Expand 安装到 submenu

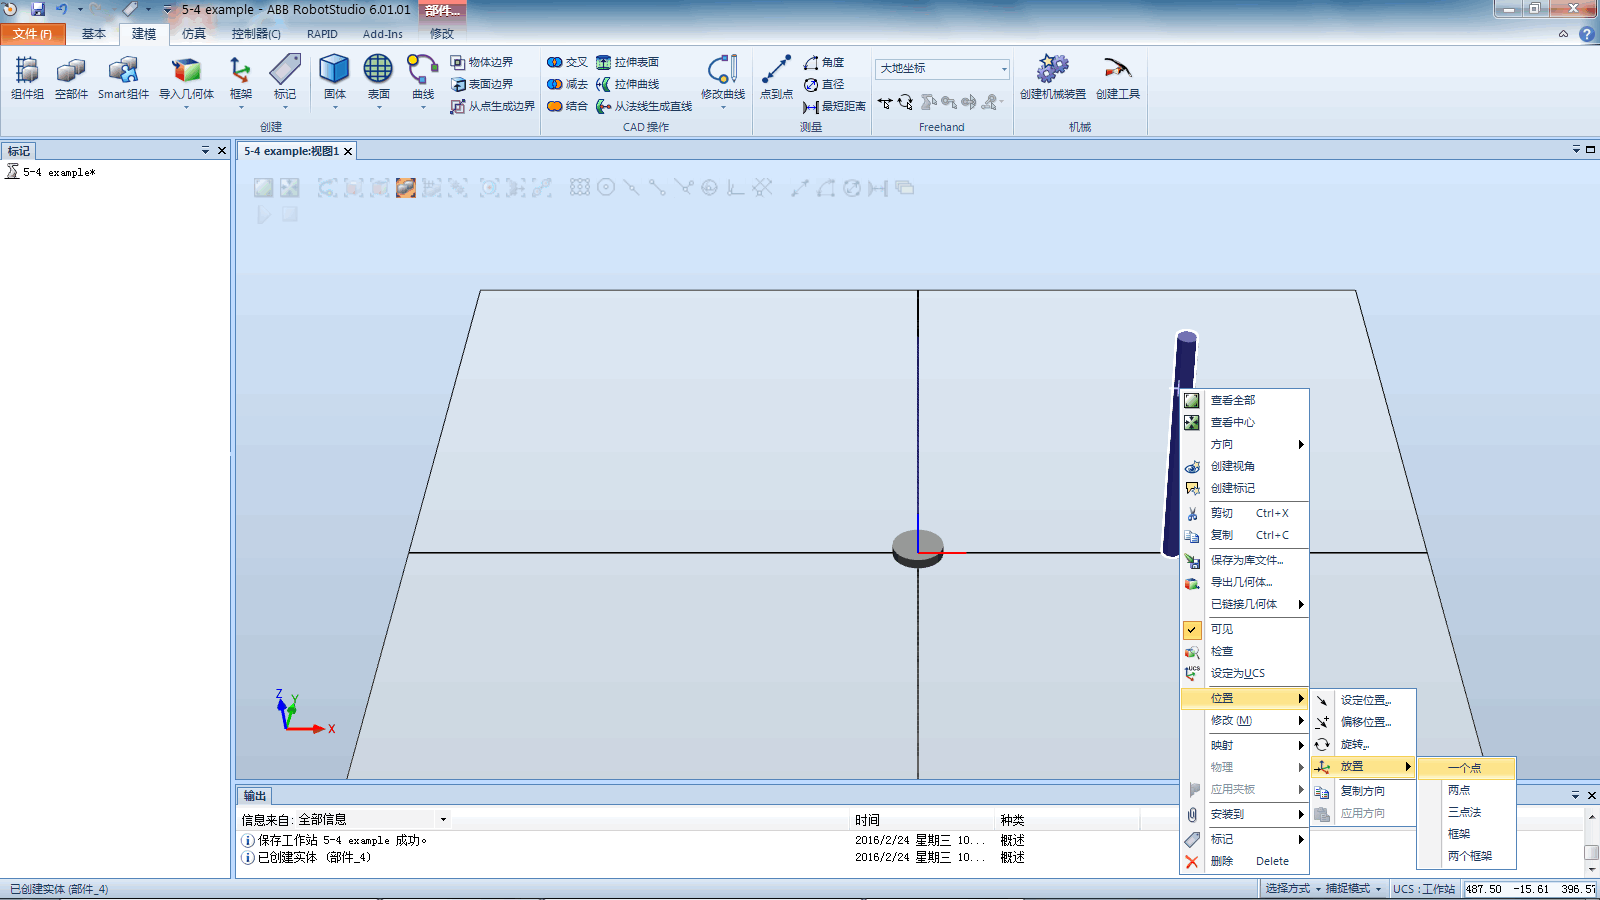click(x=1245, y=814)
